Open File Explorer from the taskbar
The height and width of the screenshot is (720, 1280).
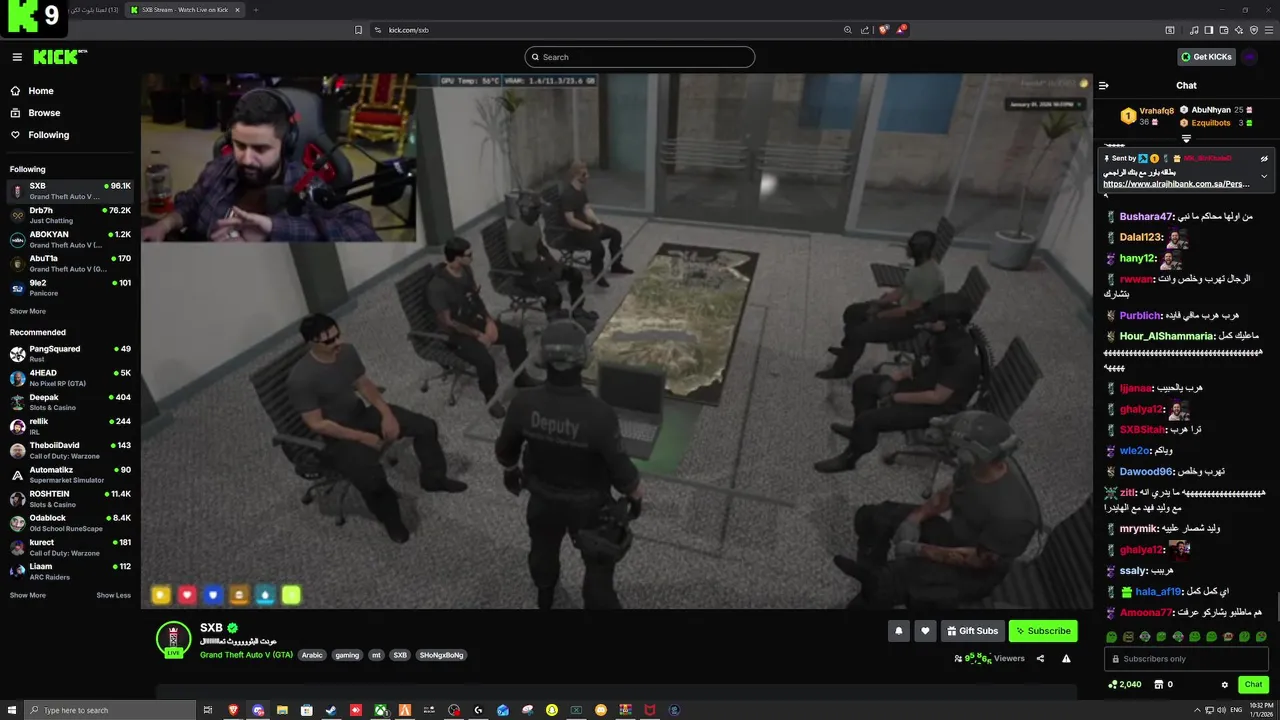click(282, 710)
